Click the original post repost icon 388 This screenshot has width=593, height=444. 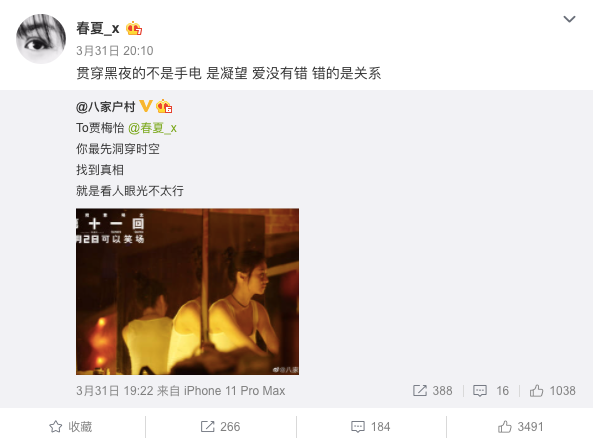tap(432, 391)
